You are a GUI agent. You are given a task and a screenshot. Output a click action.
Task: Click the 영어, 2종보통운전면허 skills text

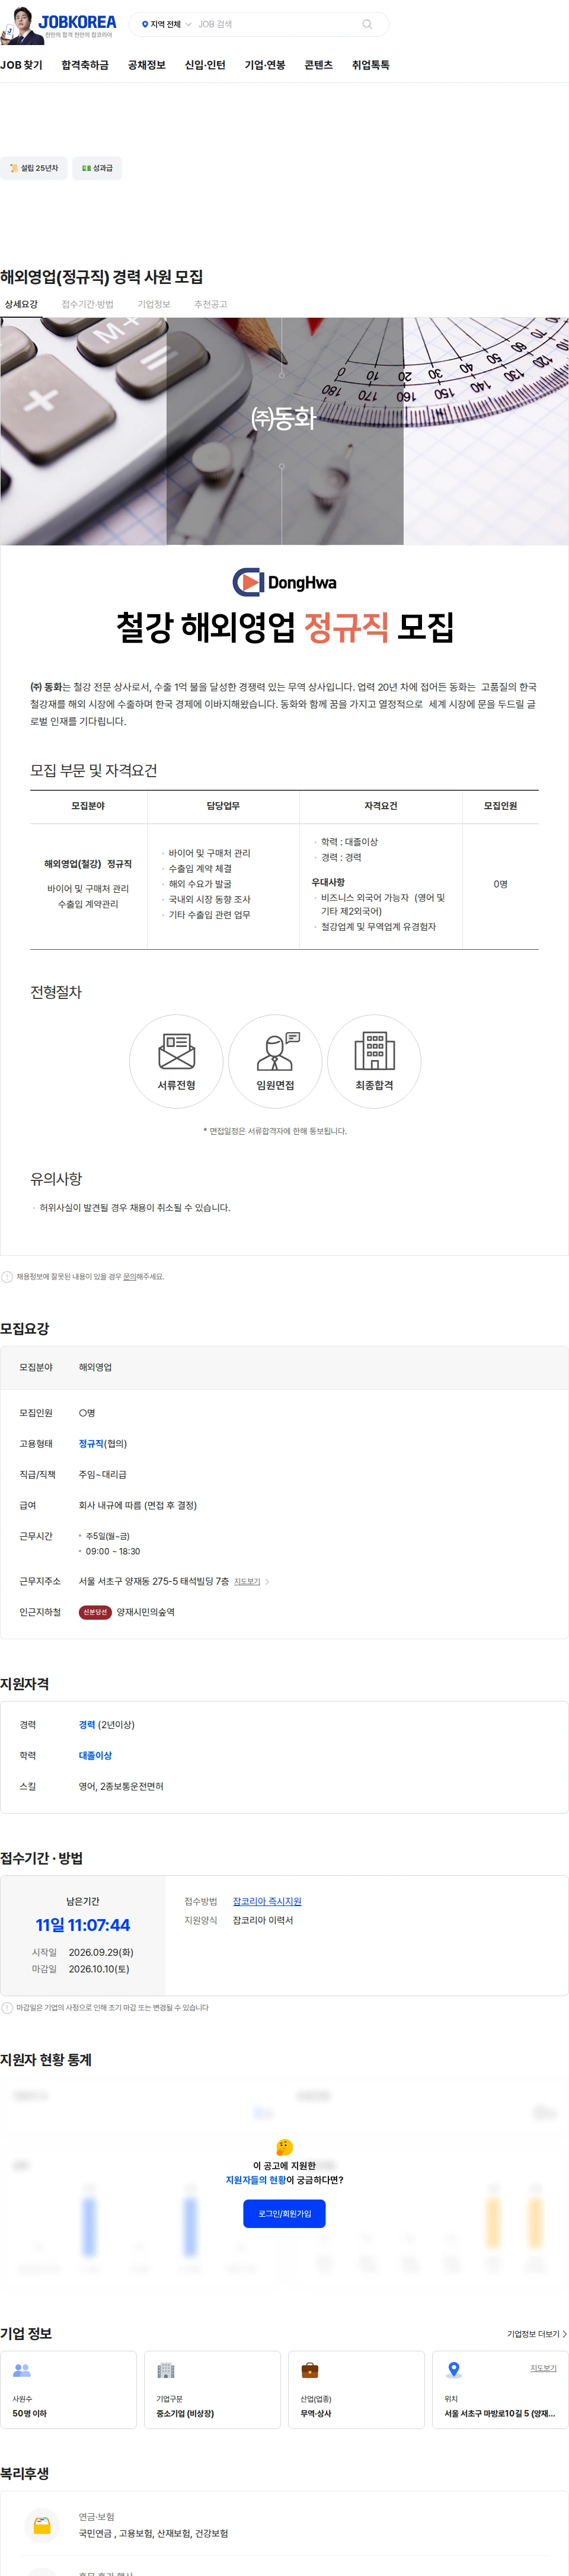(x=121, y=1787)
